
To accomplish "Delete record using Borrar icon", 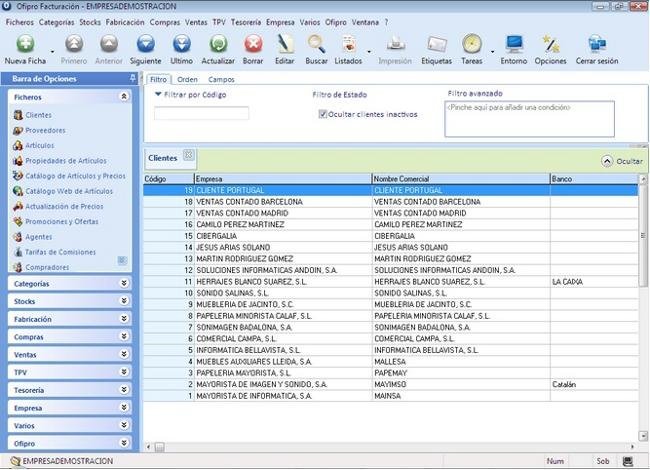I will (253, 45).
